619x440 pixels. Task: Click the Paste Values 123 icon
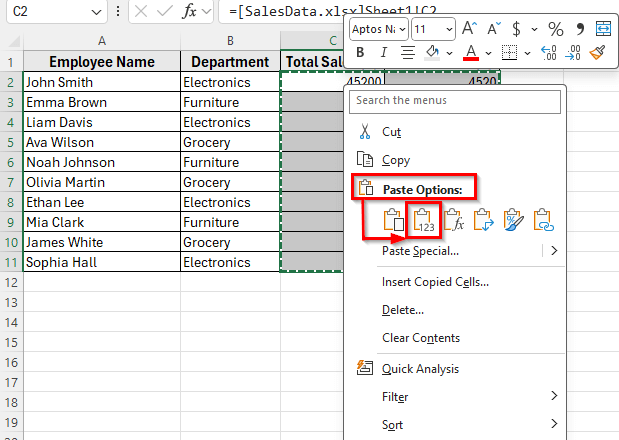423,220
